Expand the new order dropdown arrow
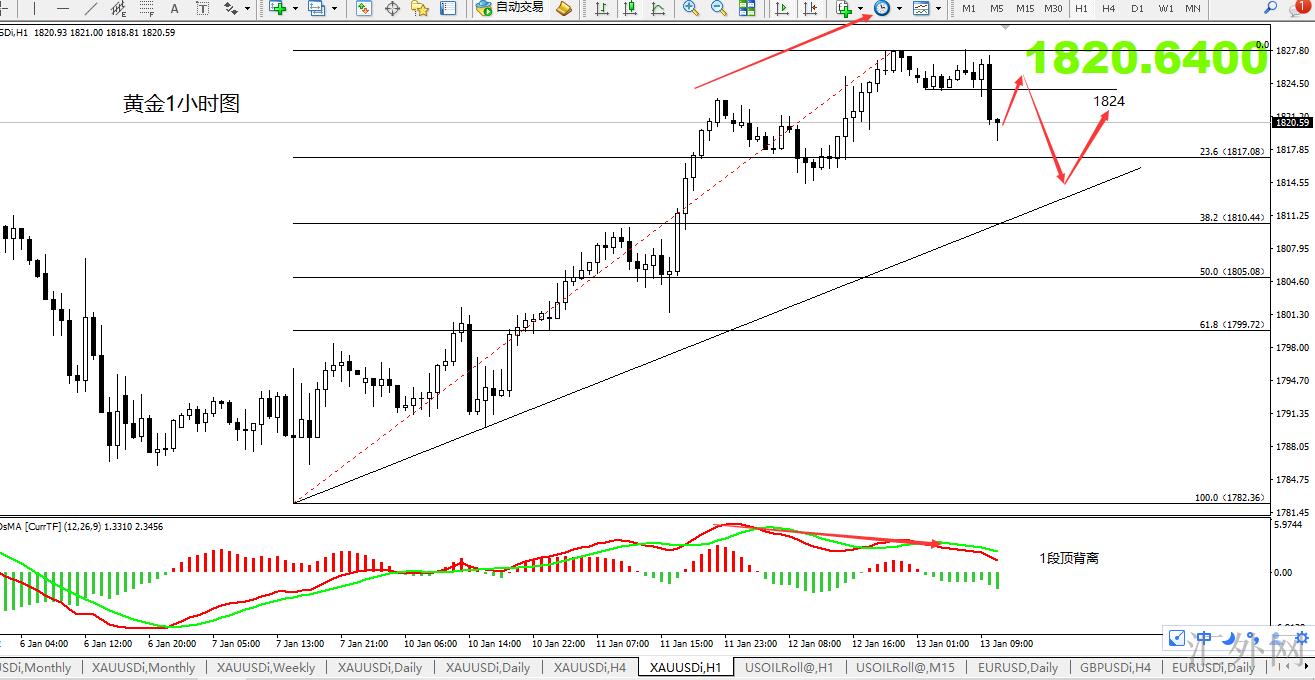1315x680 pixels. click(x=295, y=8)
